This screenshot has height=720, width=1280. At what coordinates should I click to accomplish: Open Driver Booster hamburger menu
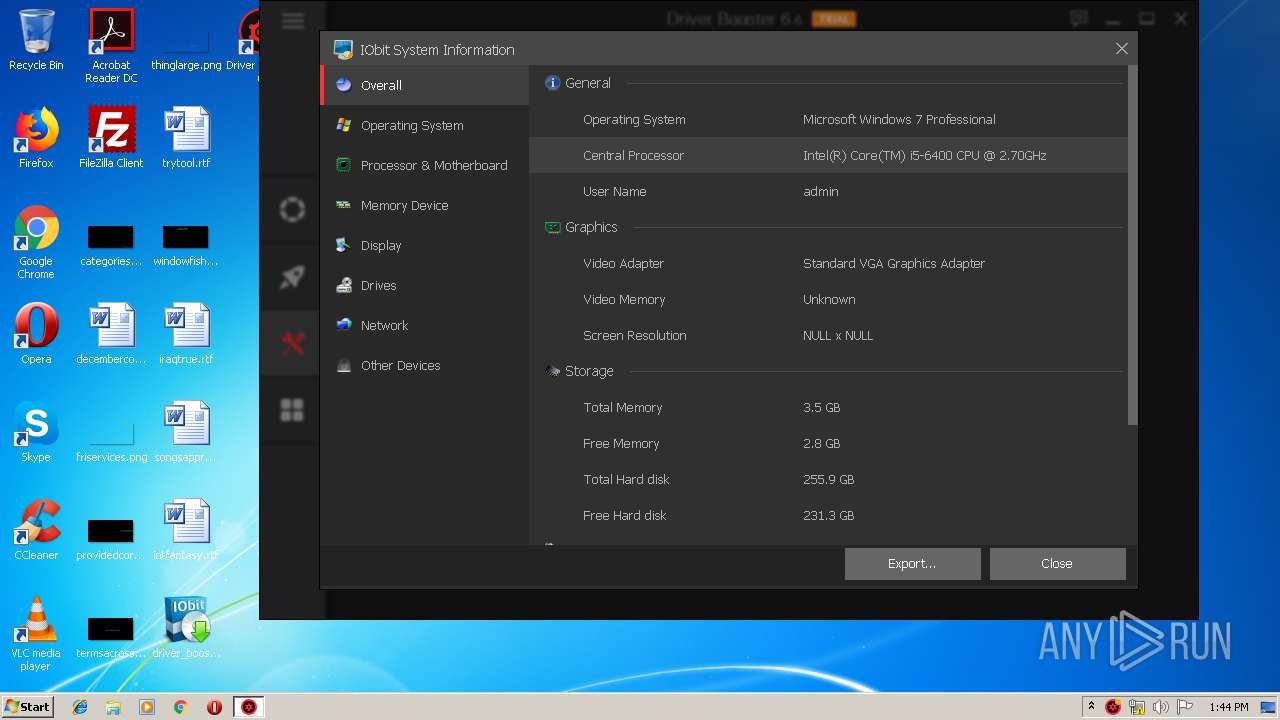click(292, 20)
